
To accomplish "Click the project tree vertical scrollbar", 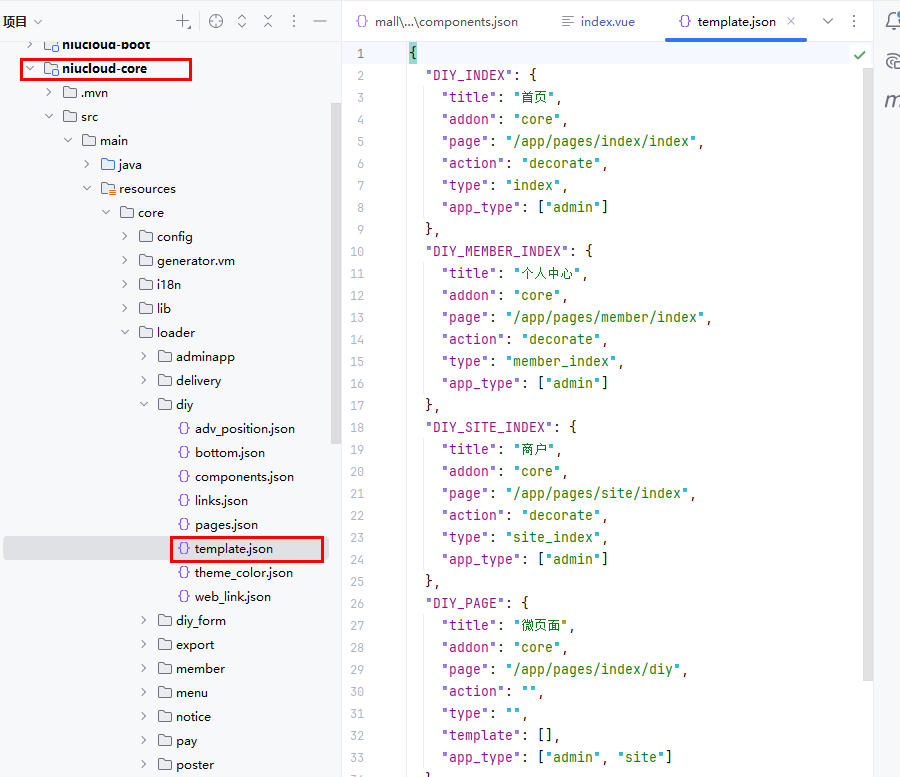I will tap(336, 270).
